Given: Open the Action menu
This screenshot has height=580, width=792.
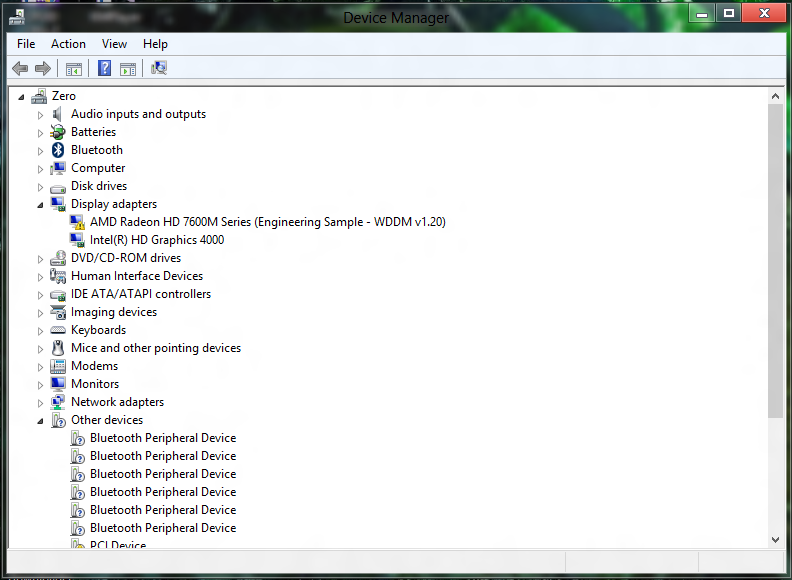Looking at the screenshot, I should (68, 44).
